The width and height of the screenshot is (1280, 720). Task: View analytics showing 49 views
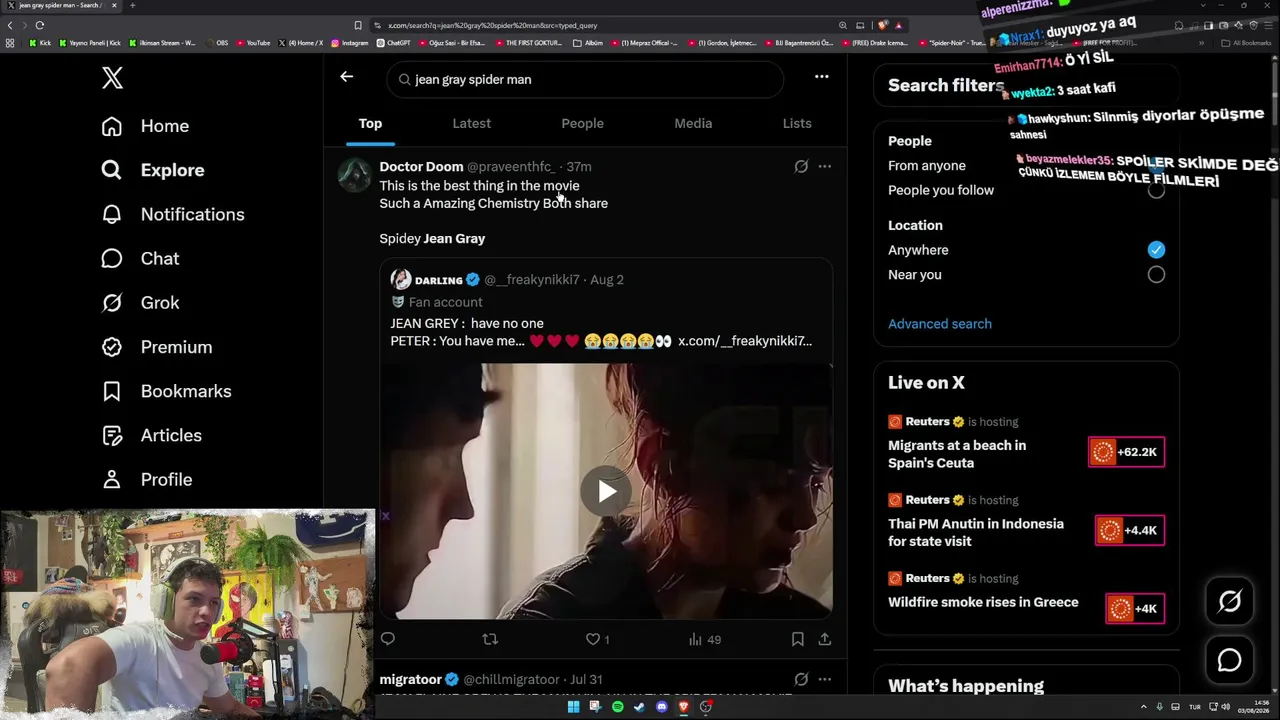coord(705,639)
